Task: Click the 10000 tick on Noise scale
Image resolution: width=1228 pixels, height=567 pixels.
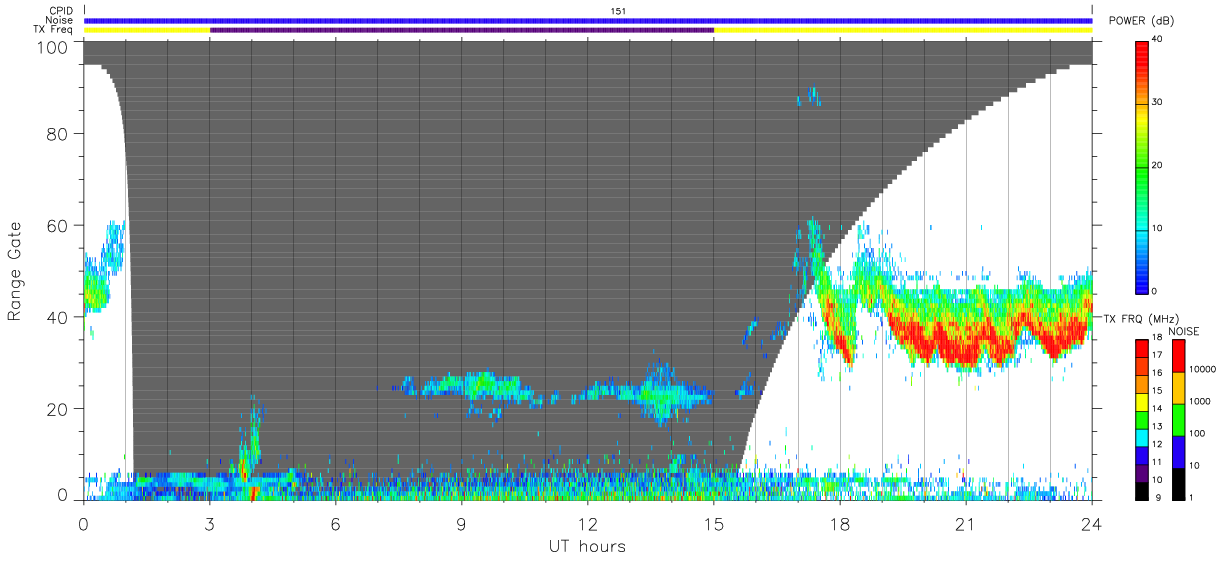Action: tap(1203, 370)
